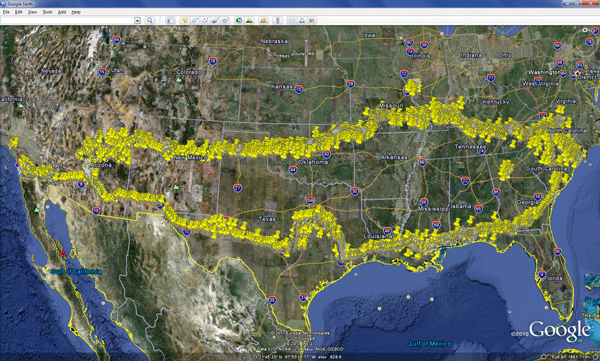Open the planets switcher dropdown

click(x=263, y=20)
